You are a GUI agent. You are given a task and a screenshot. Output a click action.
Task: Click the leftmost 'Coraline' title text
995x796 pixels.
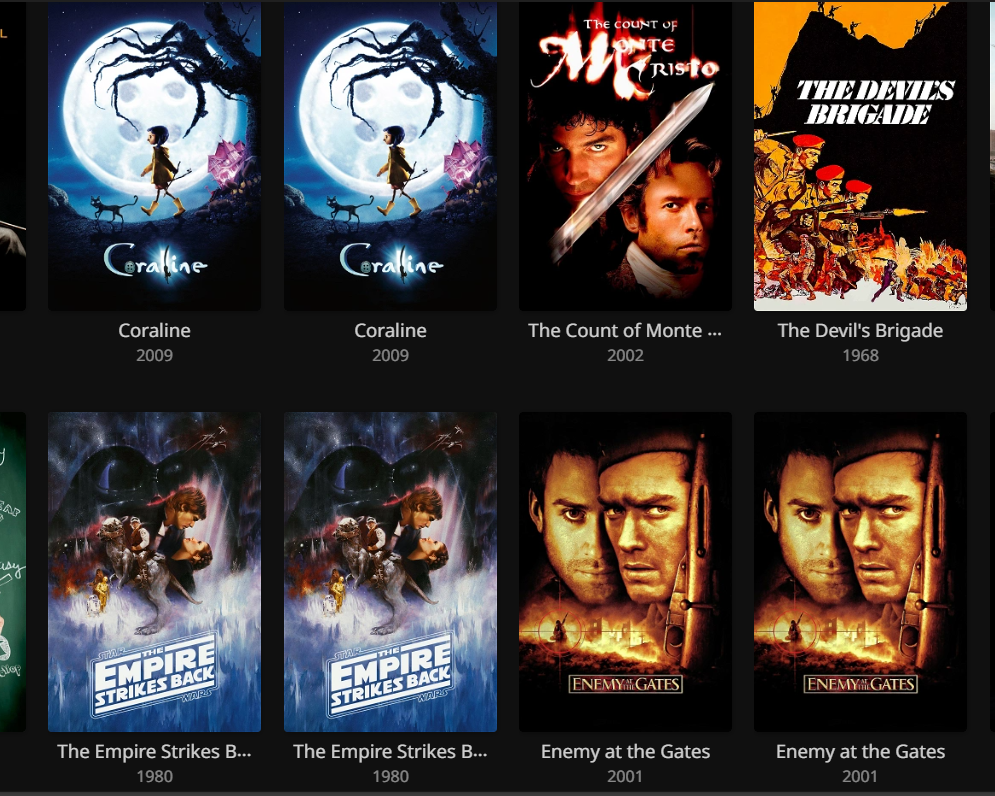[x=154, y=331]
